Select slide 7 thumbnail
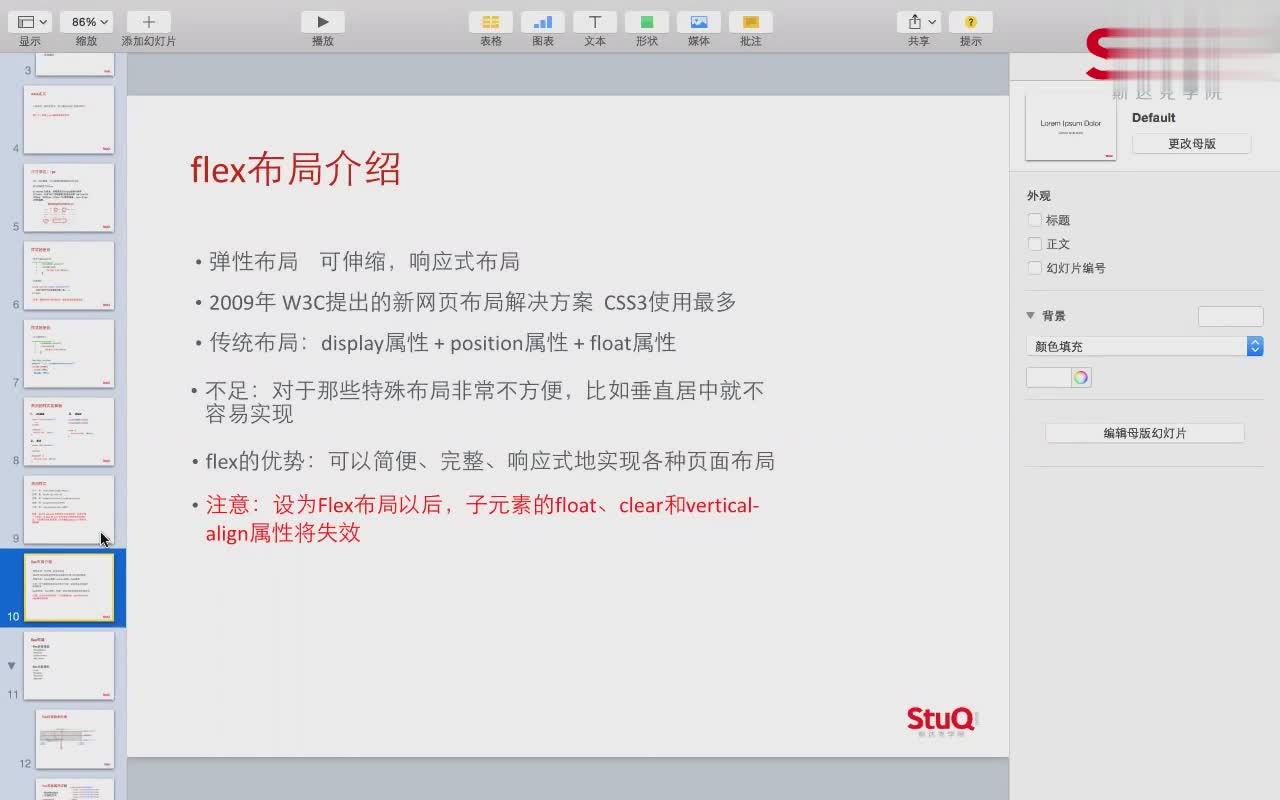The height and width of the screenshot is (800, 1280). tap(69, 353)
